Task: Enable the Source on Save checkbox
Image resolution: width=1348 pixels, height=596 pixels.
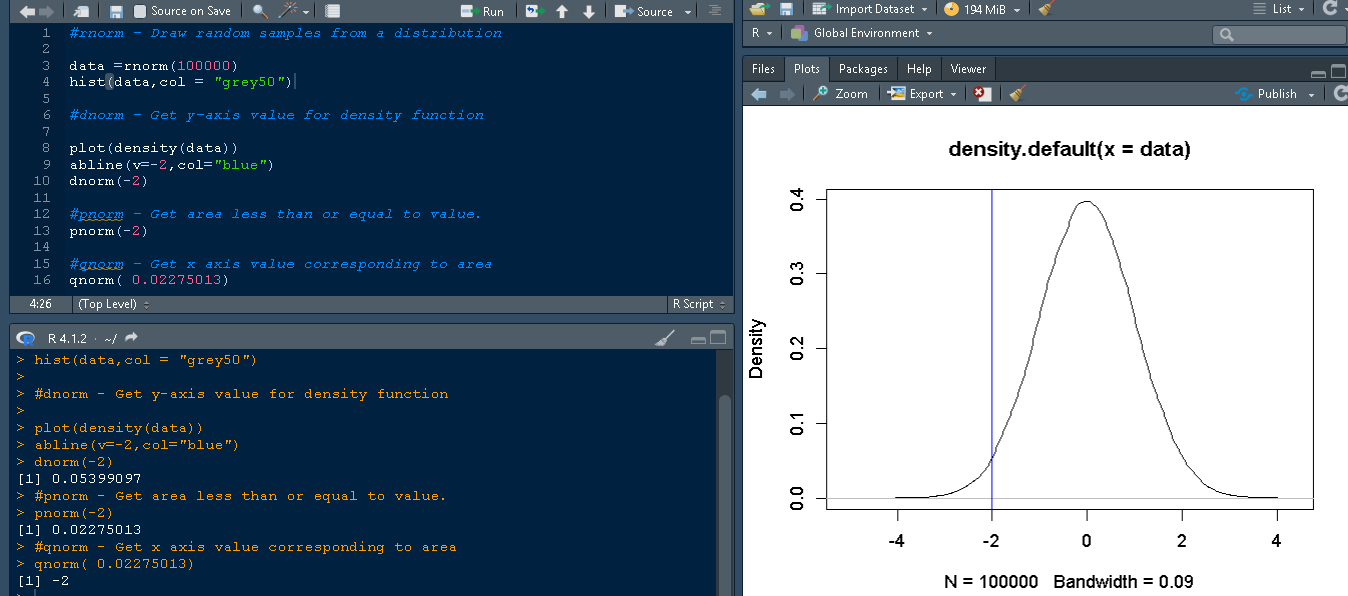Action: 140,11
